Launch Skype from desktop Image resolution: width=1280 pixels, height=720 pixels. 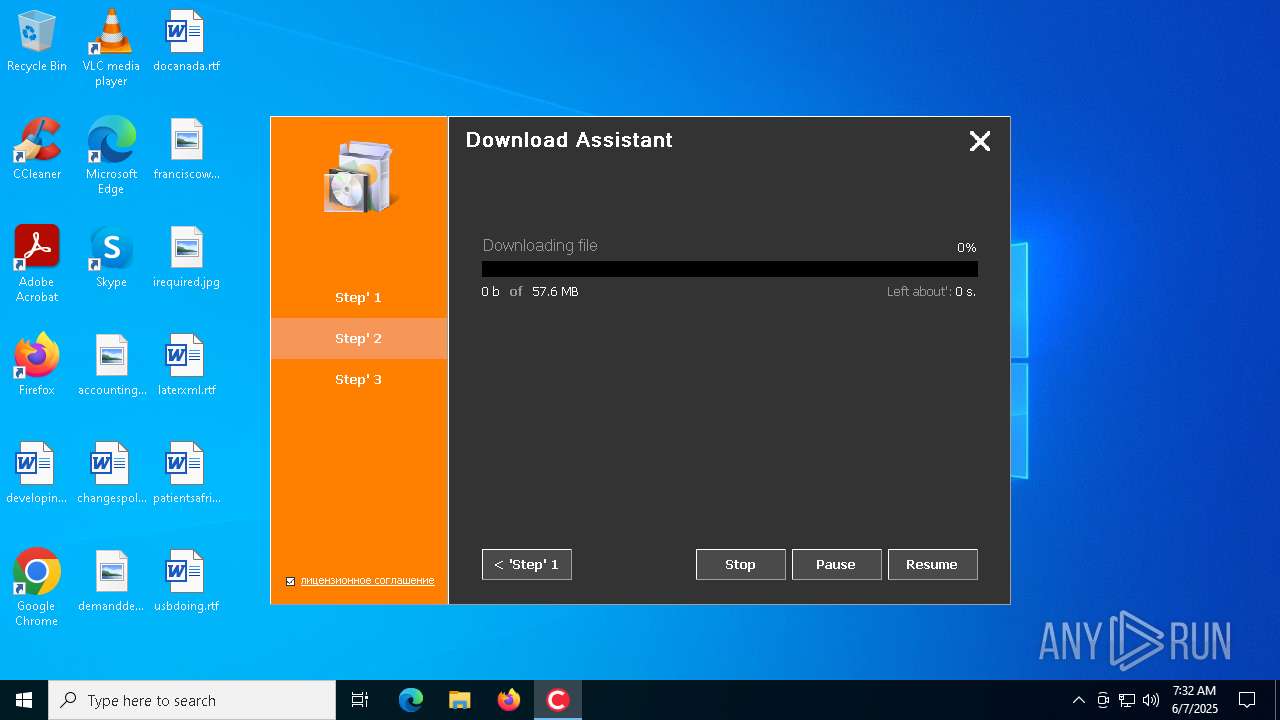[111, 258]
